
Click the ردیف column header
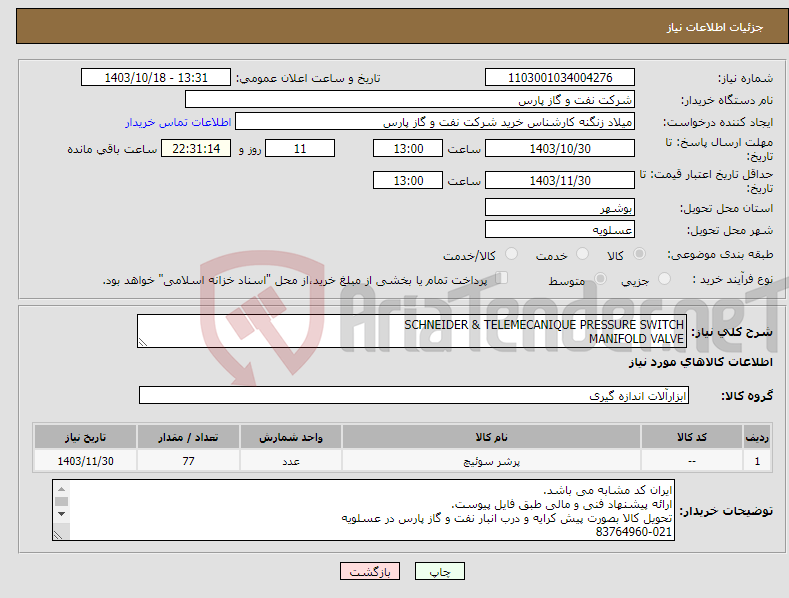coord(757,437)
